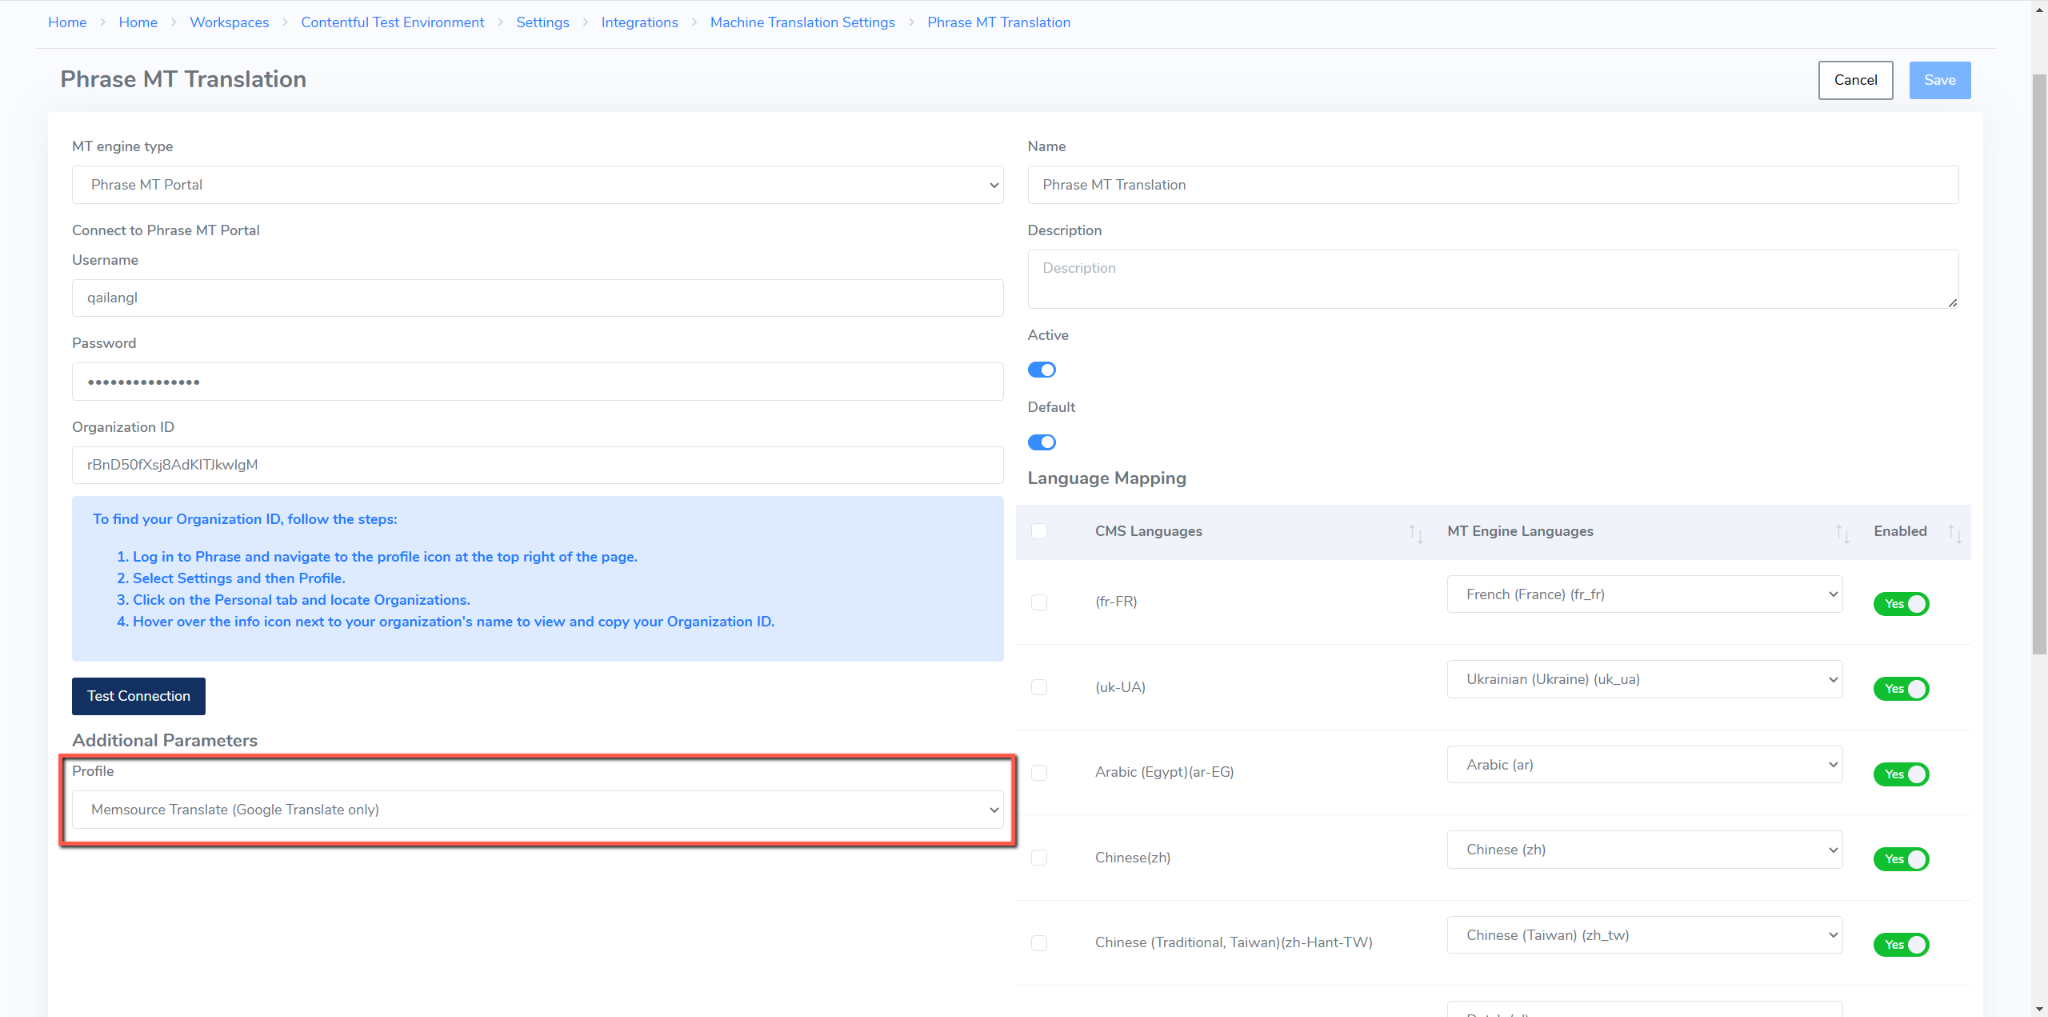Image resolution: width=2048 pixels, height=1017 pixels.
Task: Open the Arabic (ar) language dropdown
Action: click(x=1644, y=765)
